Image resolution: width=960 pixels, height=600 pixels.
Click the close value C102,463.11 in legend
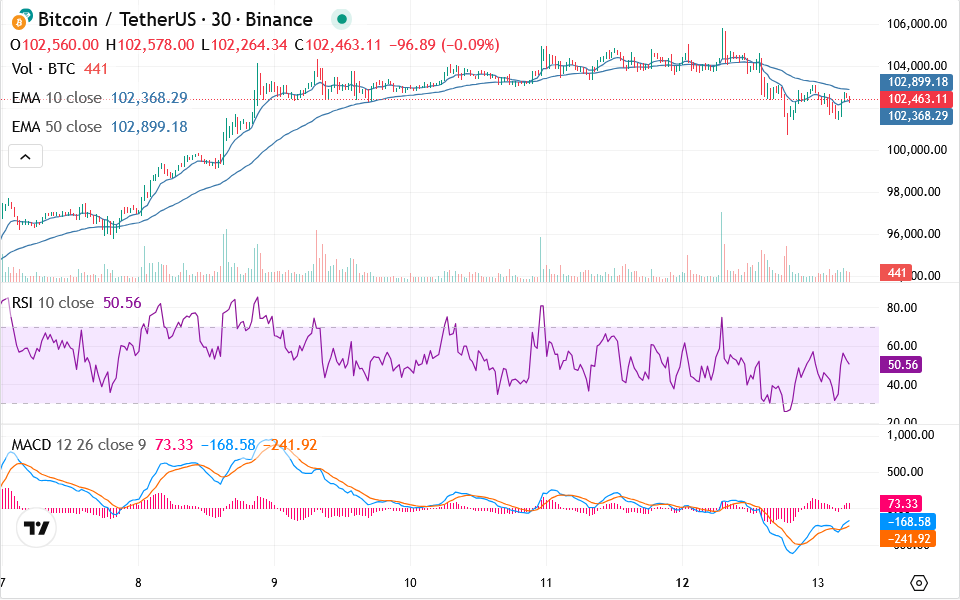338,45
